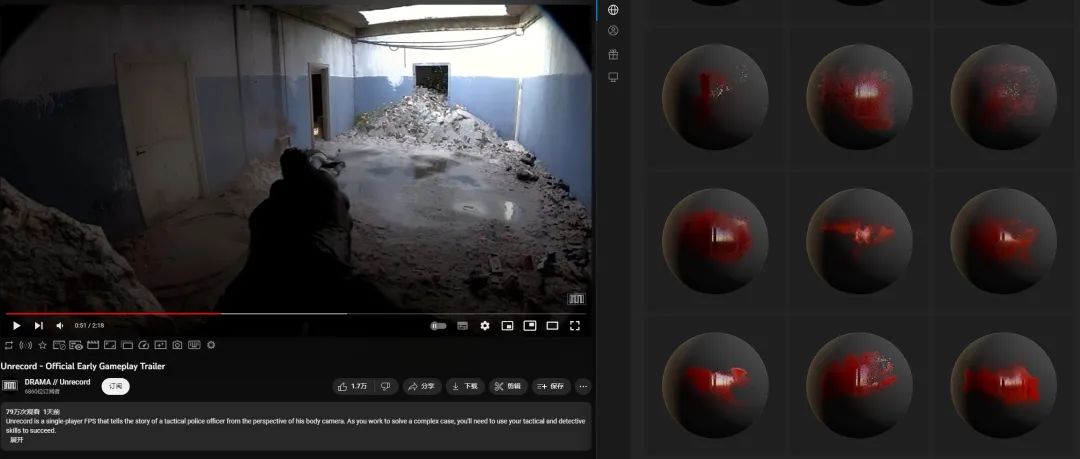Image resolution: width=1080 pixels, height=459 pixels.
Task: Open the DRAMA // Unrecord channel link
Action: click(x=57, y=382)
